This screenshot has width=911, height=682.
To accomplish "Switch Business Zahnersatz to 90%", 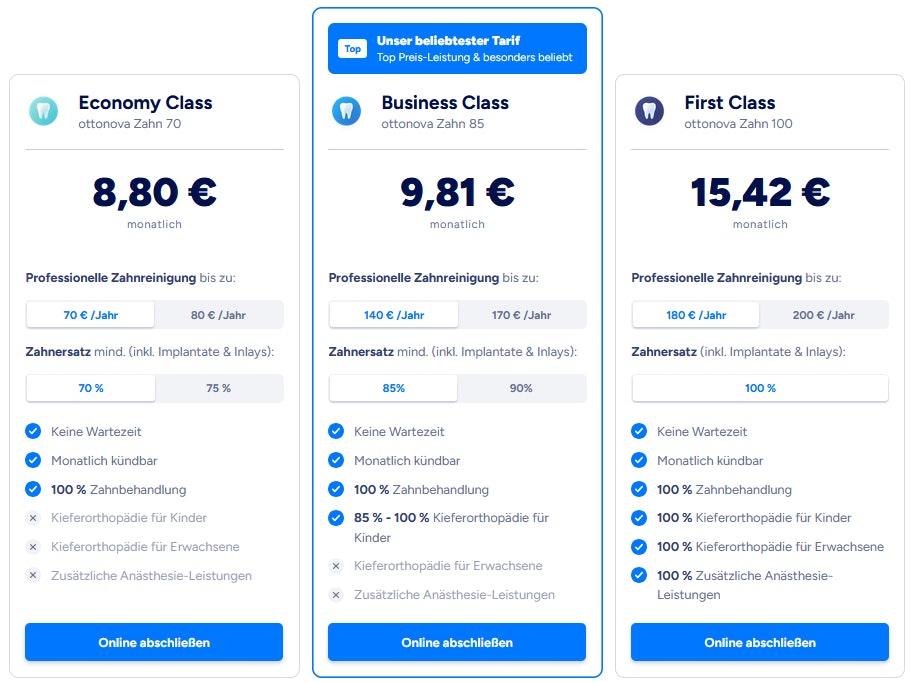I will (x=521, y=388).
